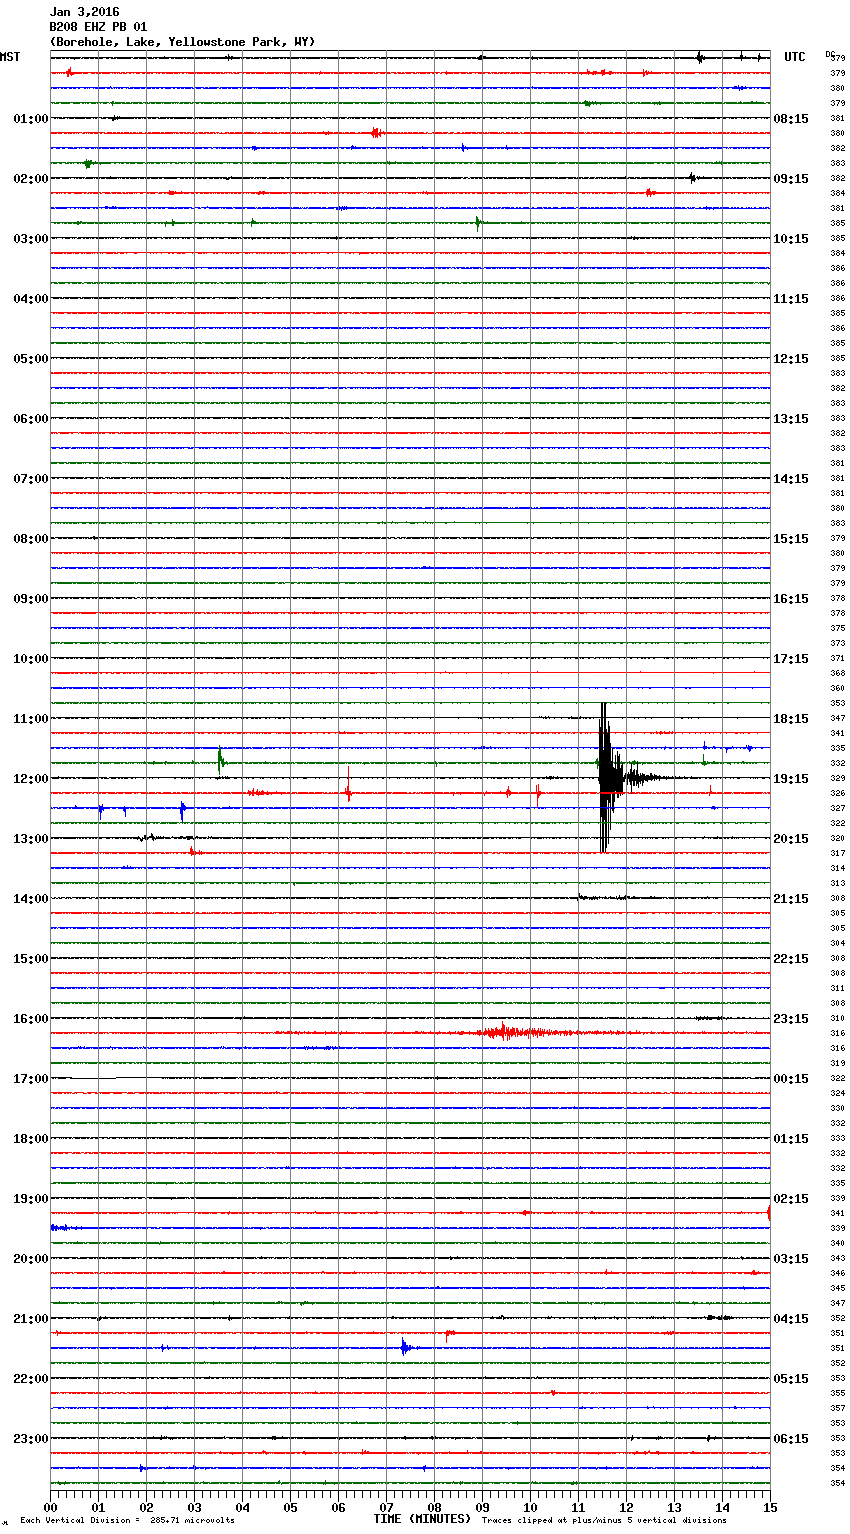Select the 22:00 MST time label
This screenshot has width=850, height=1534.
point(30,1379)
